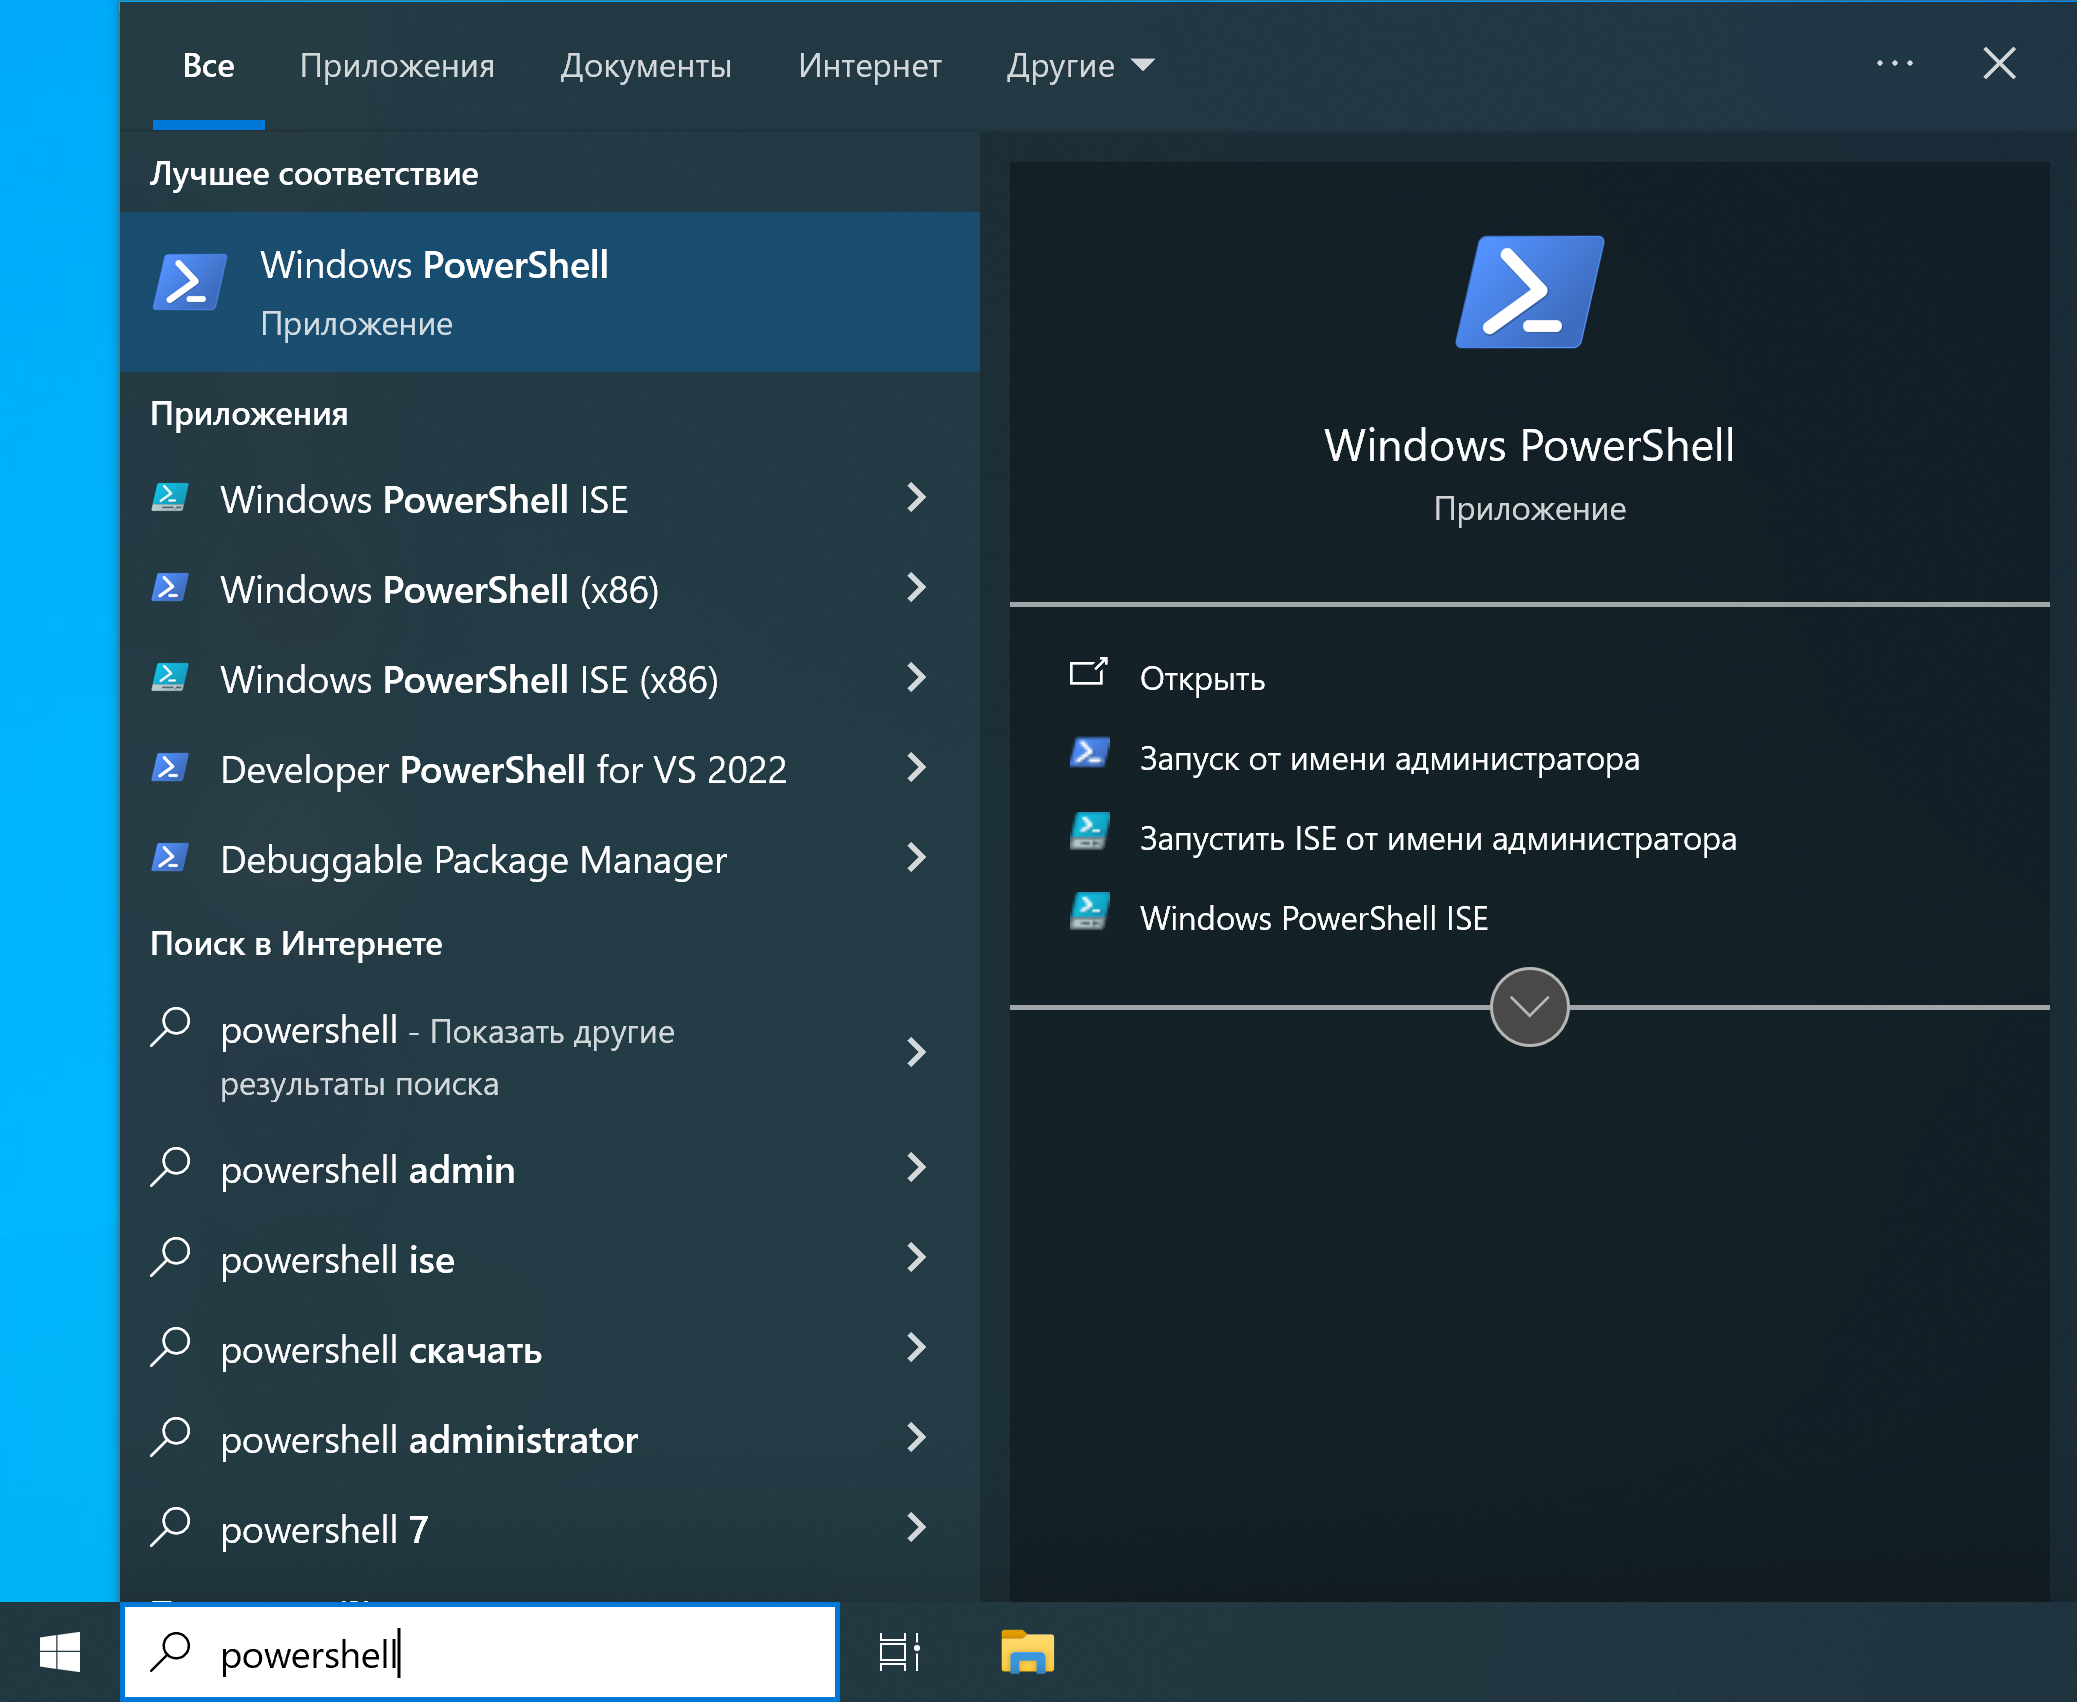Click the Windows PowerShell ISE (x86) icon
2077x1702 pixels.
(x=170, y=678)
